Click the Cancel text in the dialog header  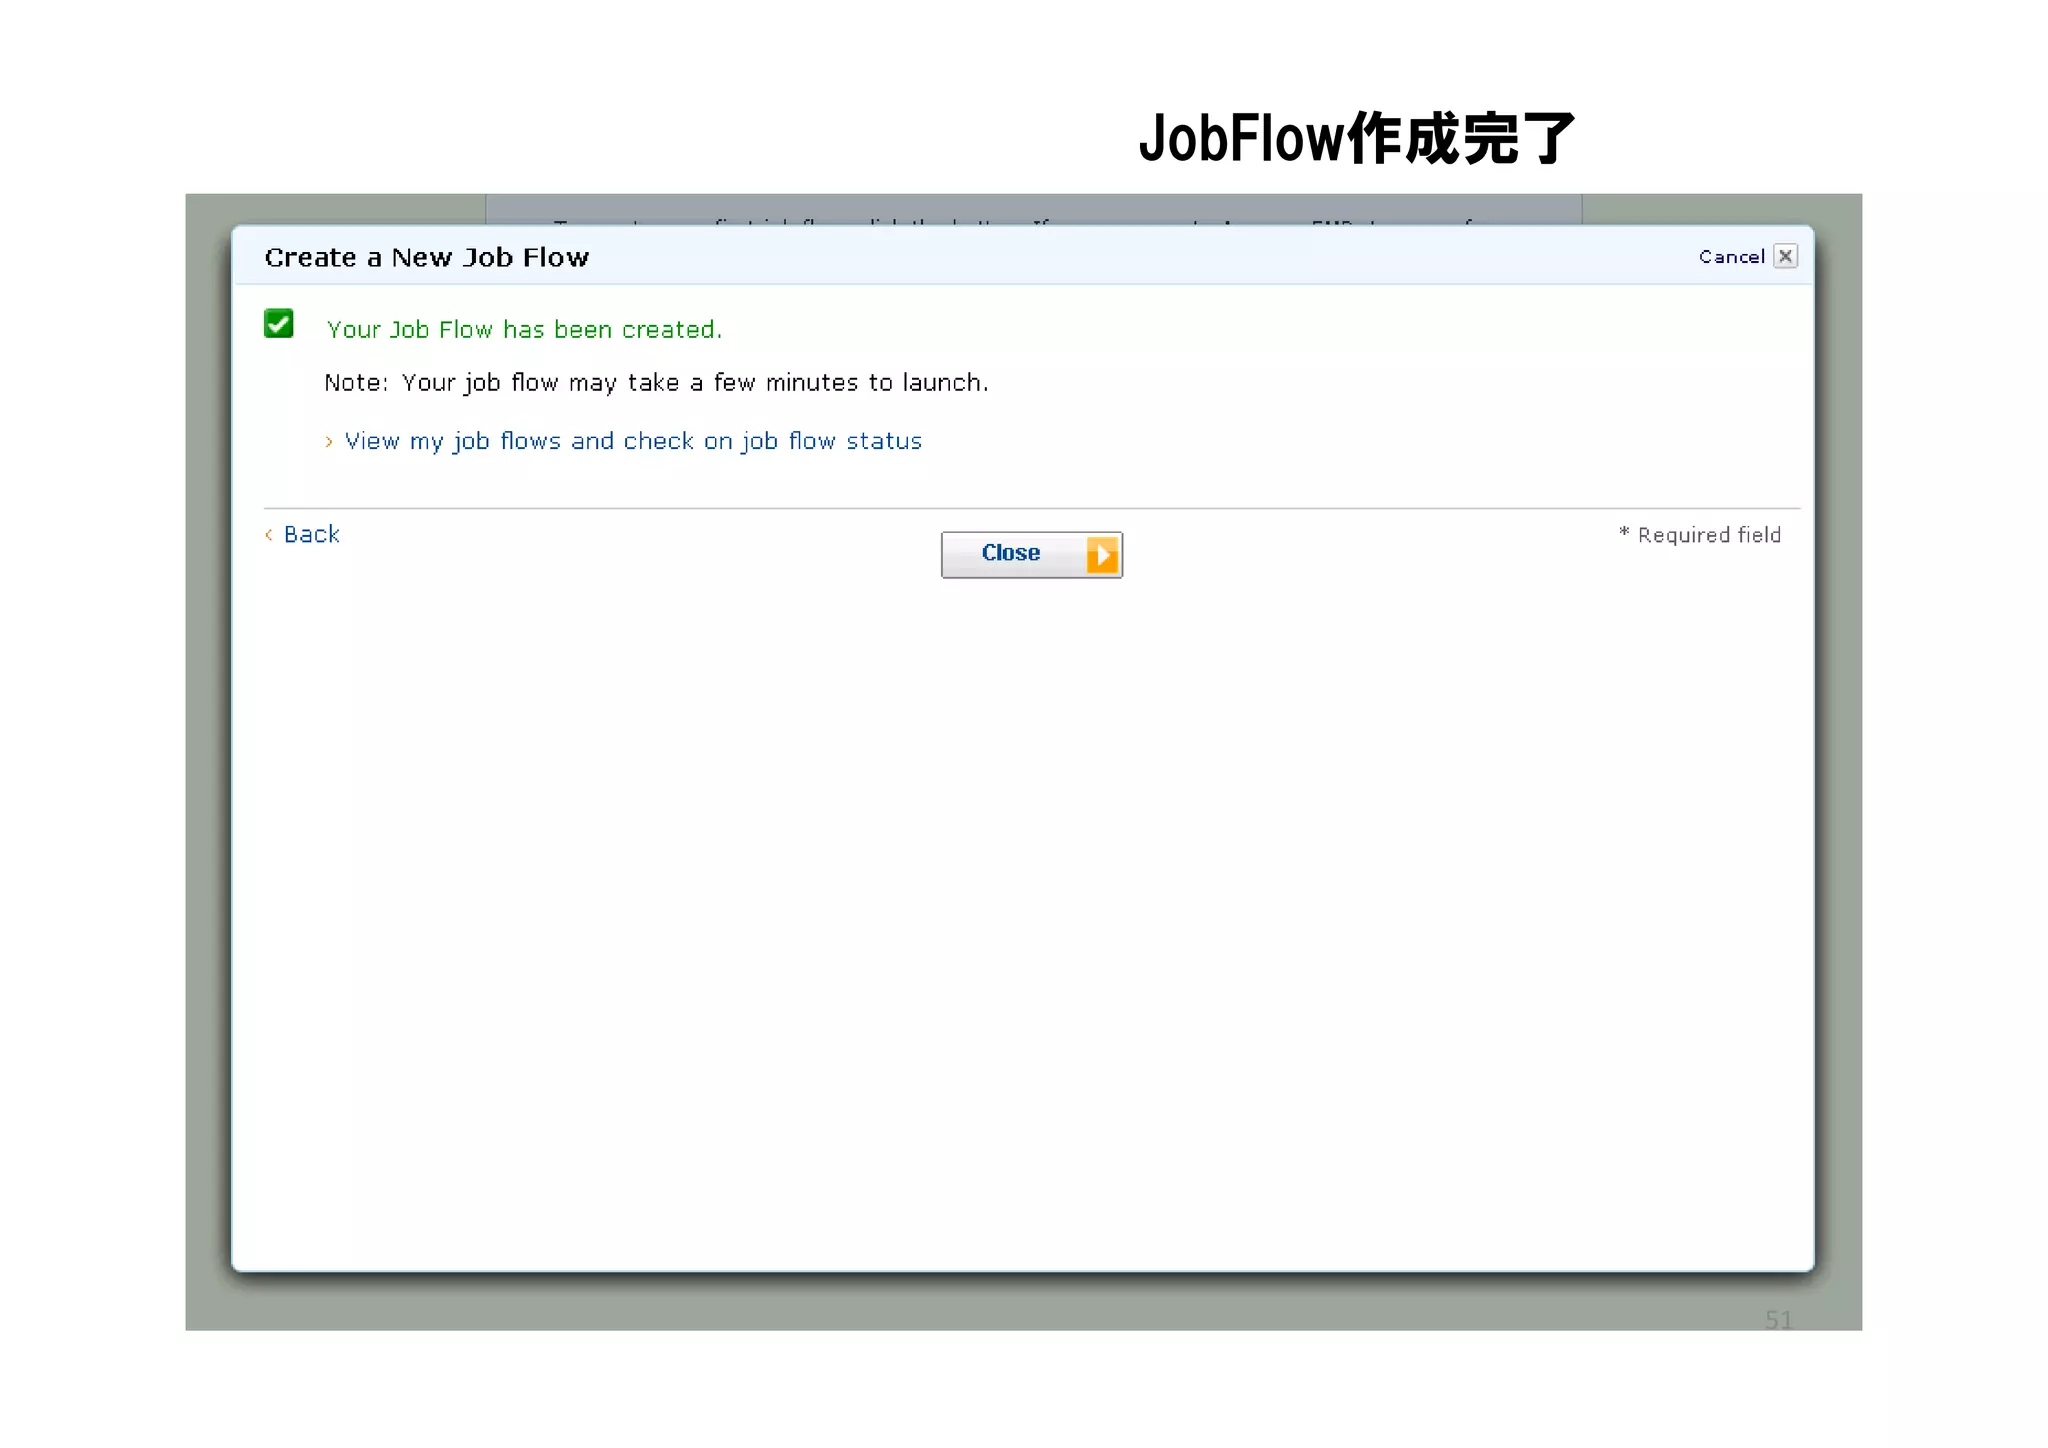tap(1731, 257)
